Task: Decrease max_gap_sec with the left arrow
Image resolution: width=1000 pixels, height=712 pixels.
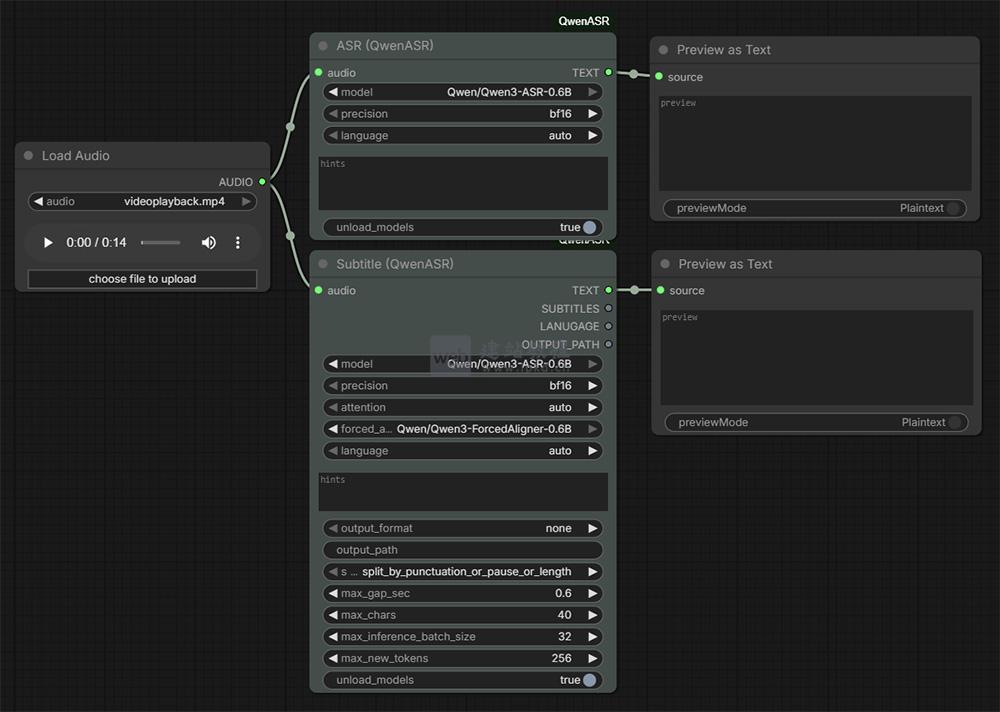Action: (332, 593)
